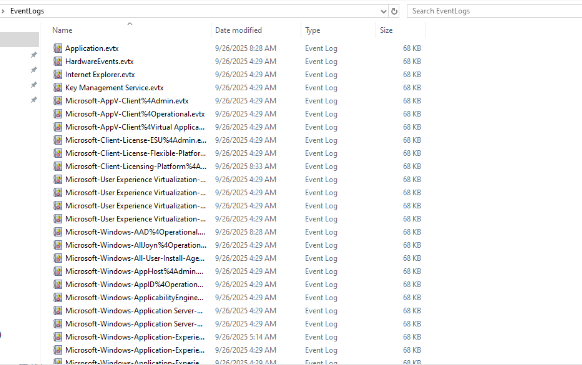Click the refresh icon next to the address bar
Viewport: 582px width, 365px height.
394,11
